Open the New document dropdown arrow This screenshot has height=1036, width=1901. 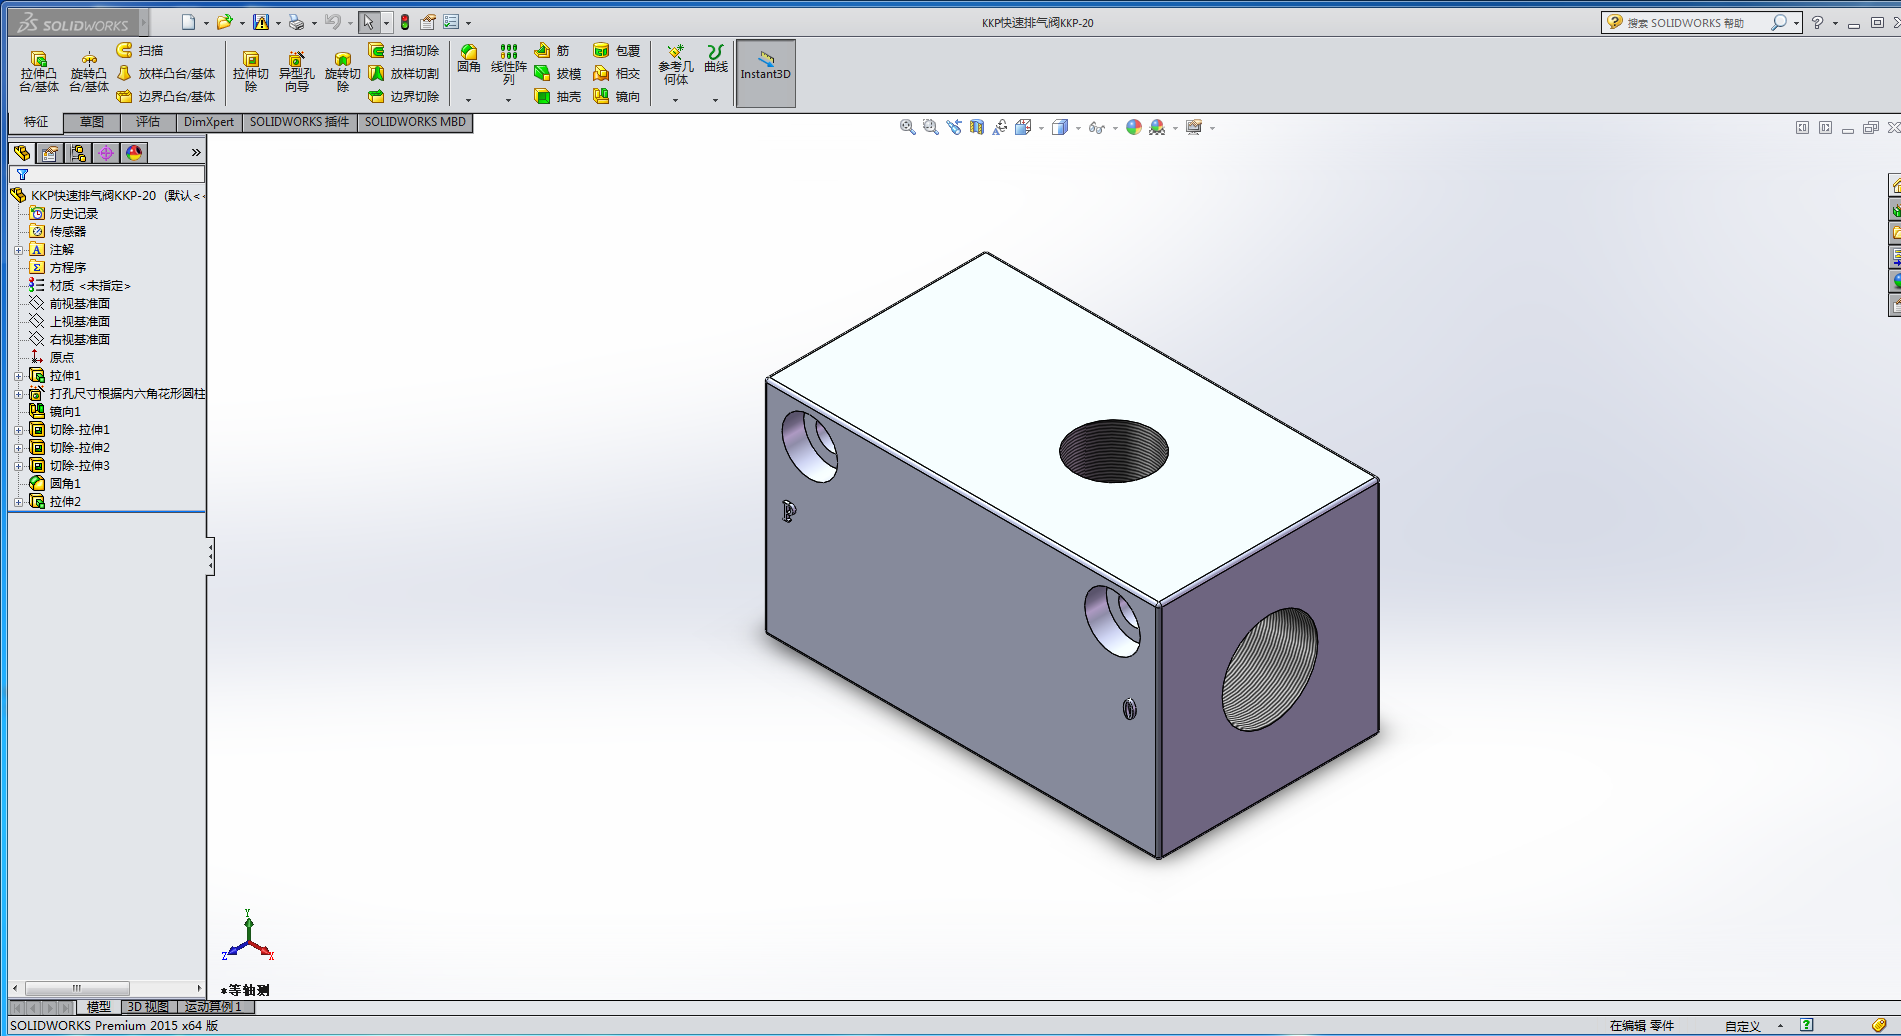pyautogui.click(x=206, y=23)
